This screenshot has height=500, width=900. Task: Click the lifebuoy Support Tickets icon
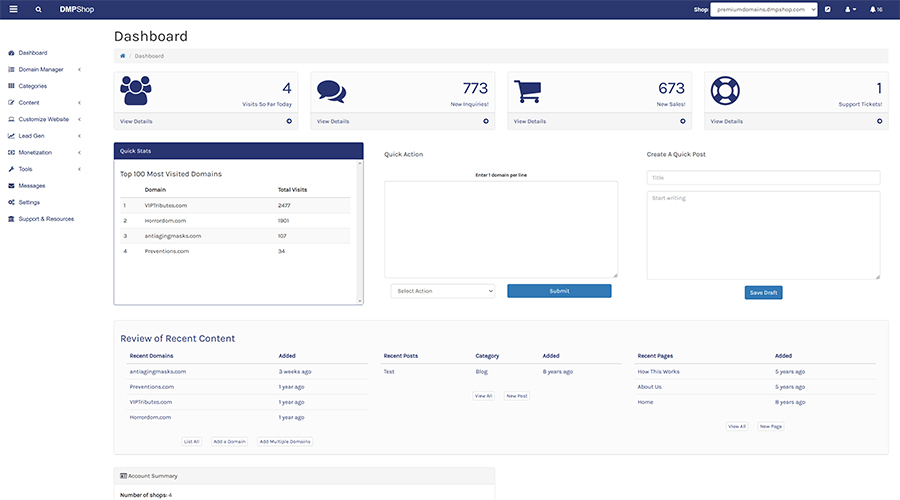coord(725,91)
